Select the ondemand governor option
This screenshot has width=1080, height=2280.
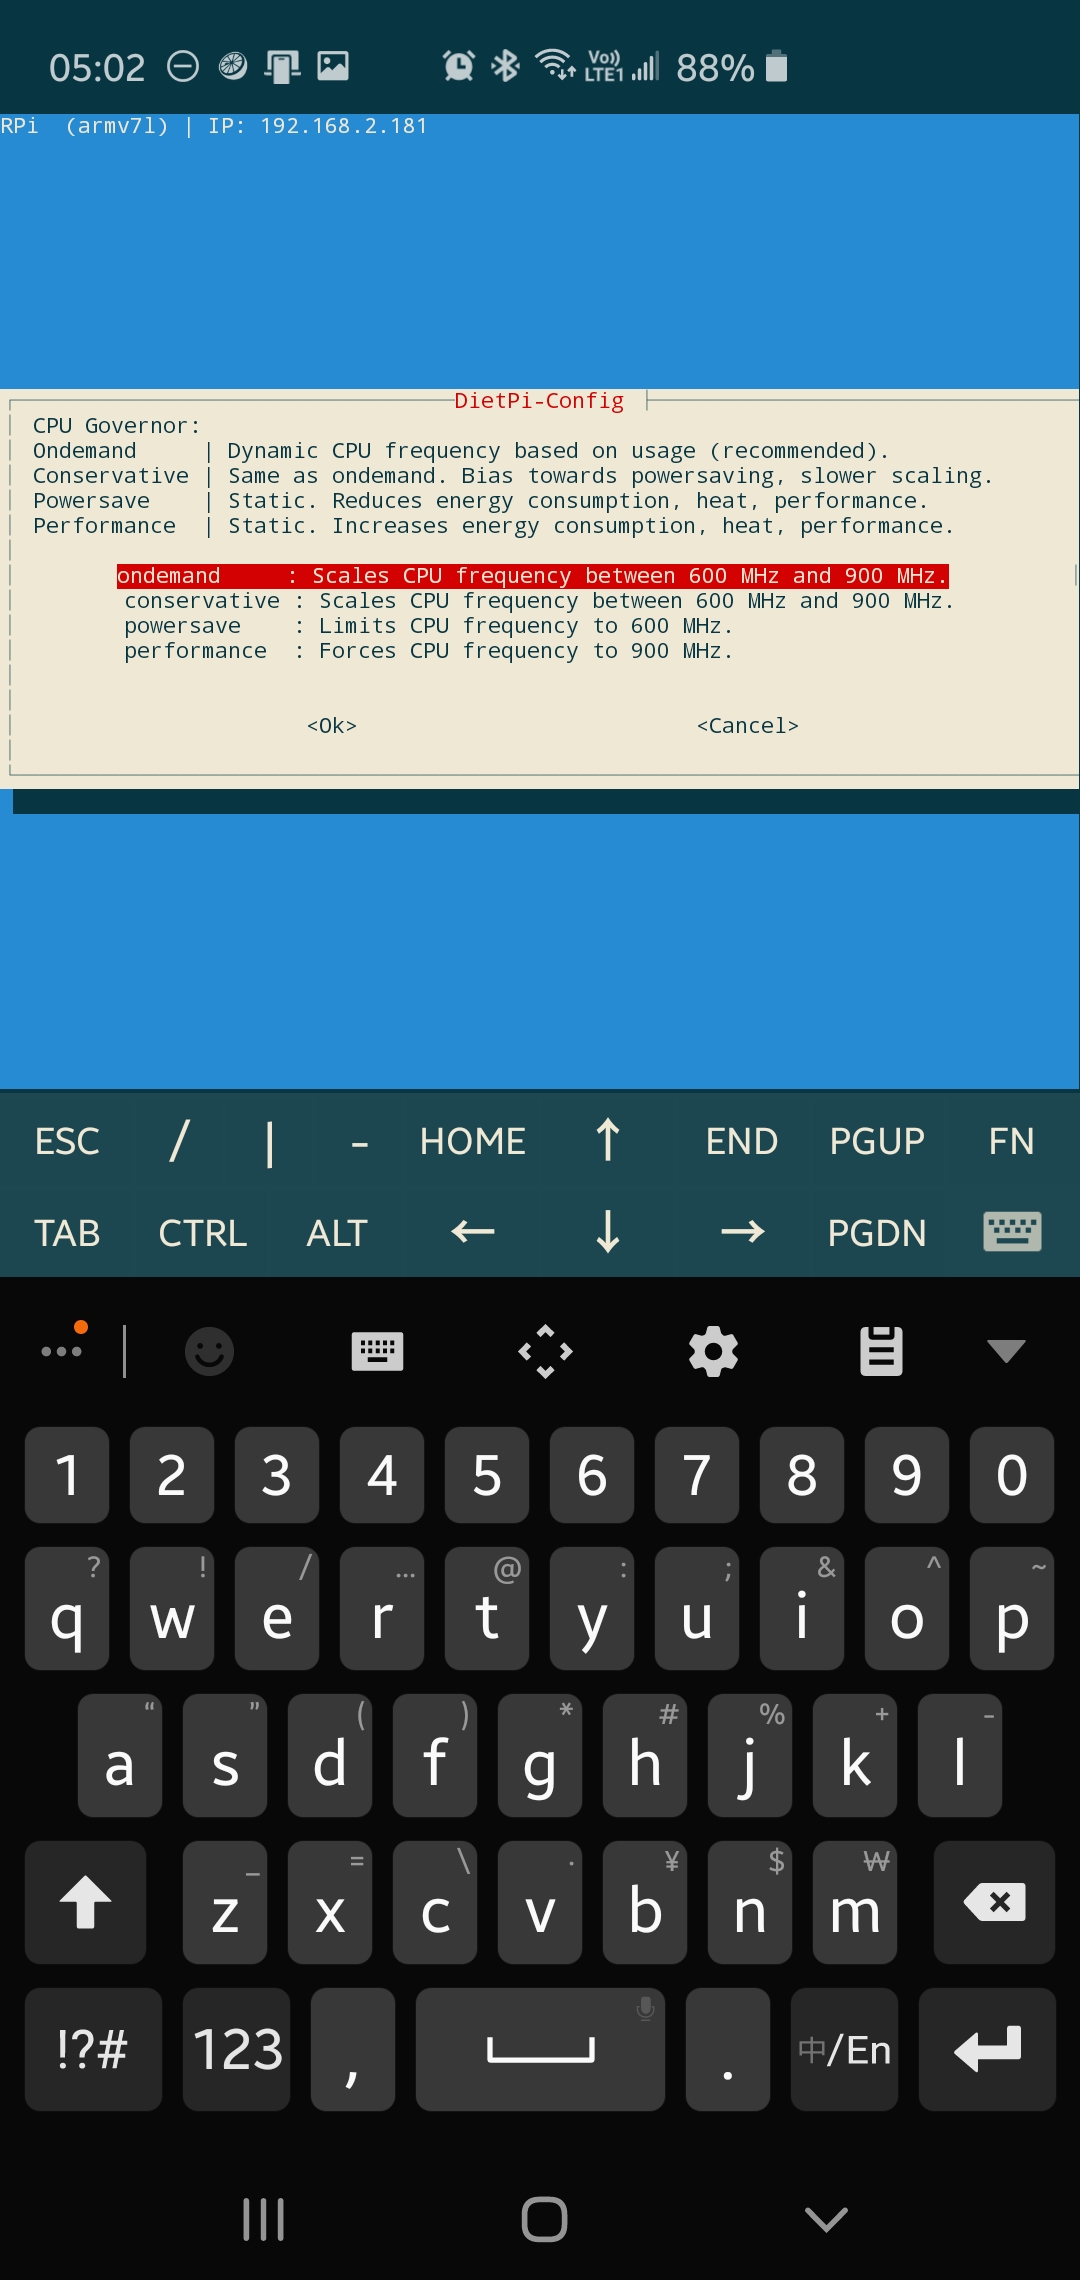(532, 576)
